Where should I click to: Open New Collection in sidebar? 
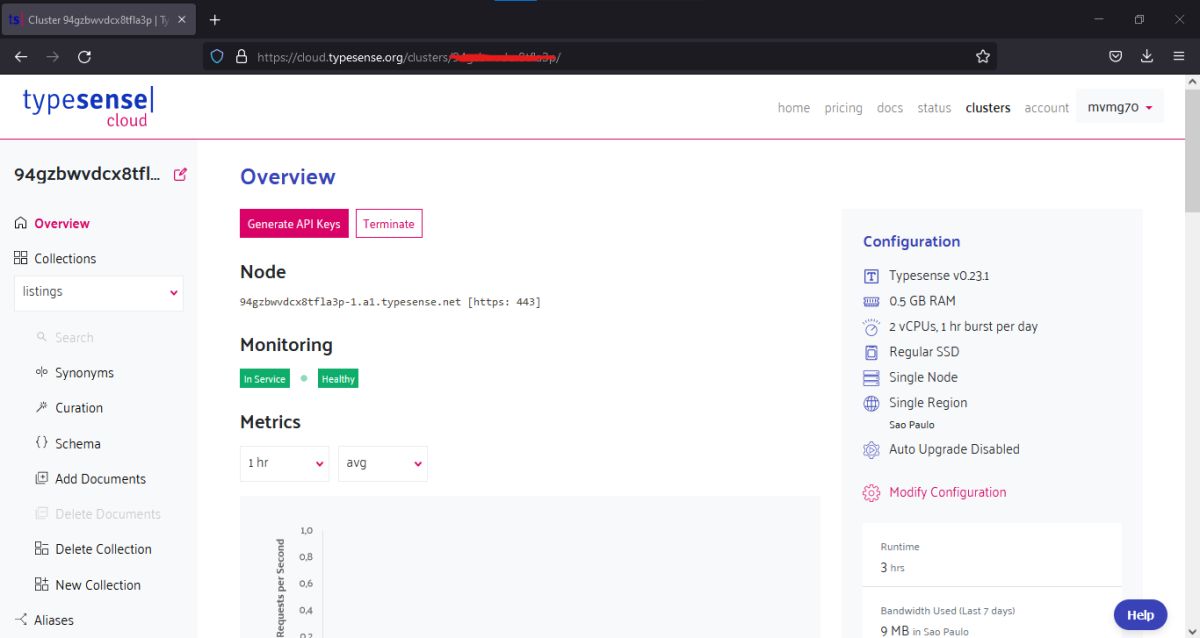tap(98, 585)
